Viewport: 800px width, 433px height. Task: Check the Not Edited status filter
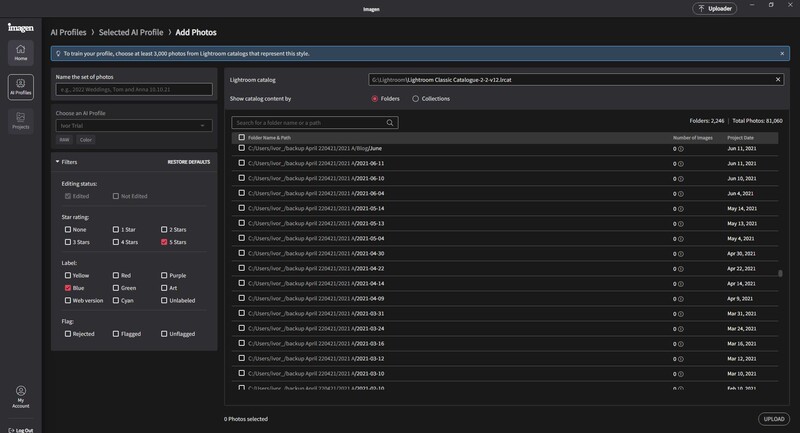coord(116,196)
